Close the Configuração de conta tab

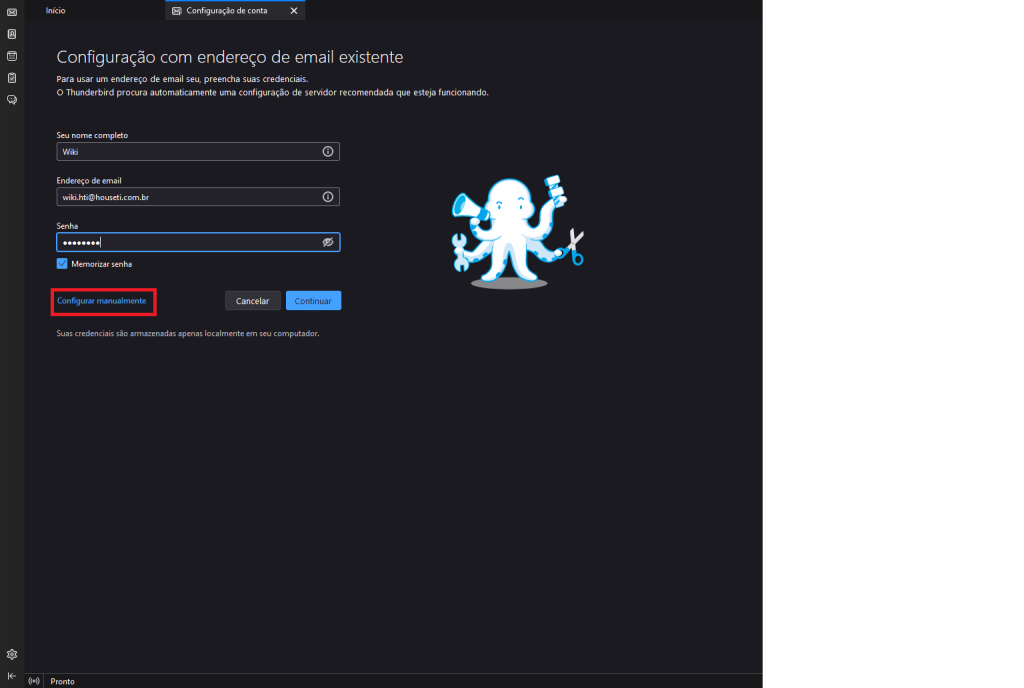tap(294, 10)
